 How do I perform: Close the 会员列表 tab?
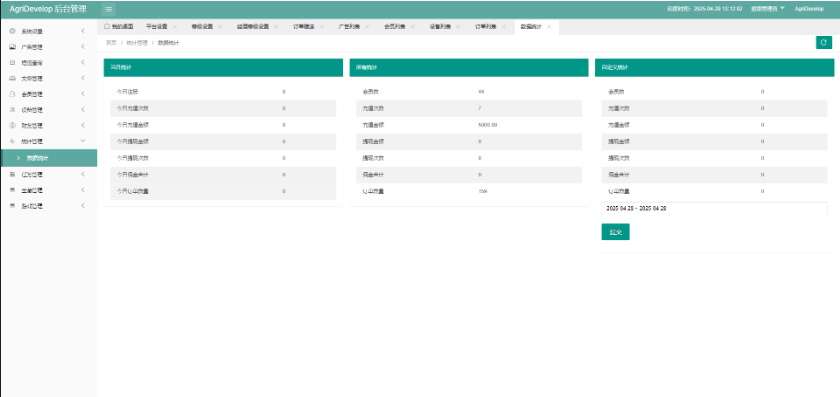412,26
